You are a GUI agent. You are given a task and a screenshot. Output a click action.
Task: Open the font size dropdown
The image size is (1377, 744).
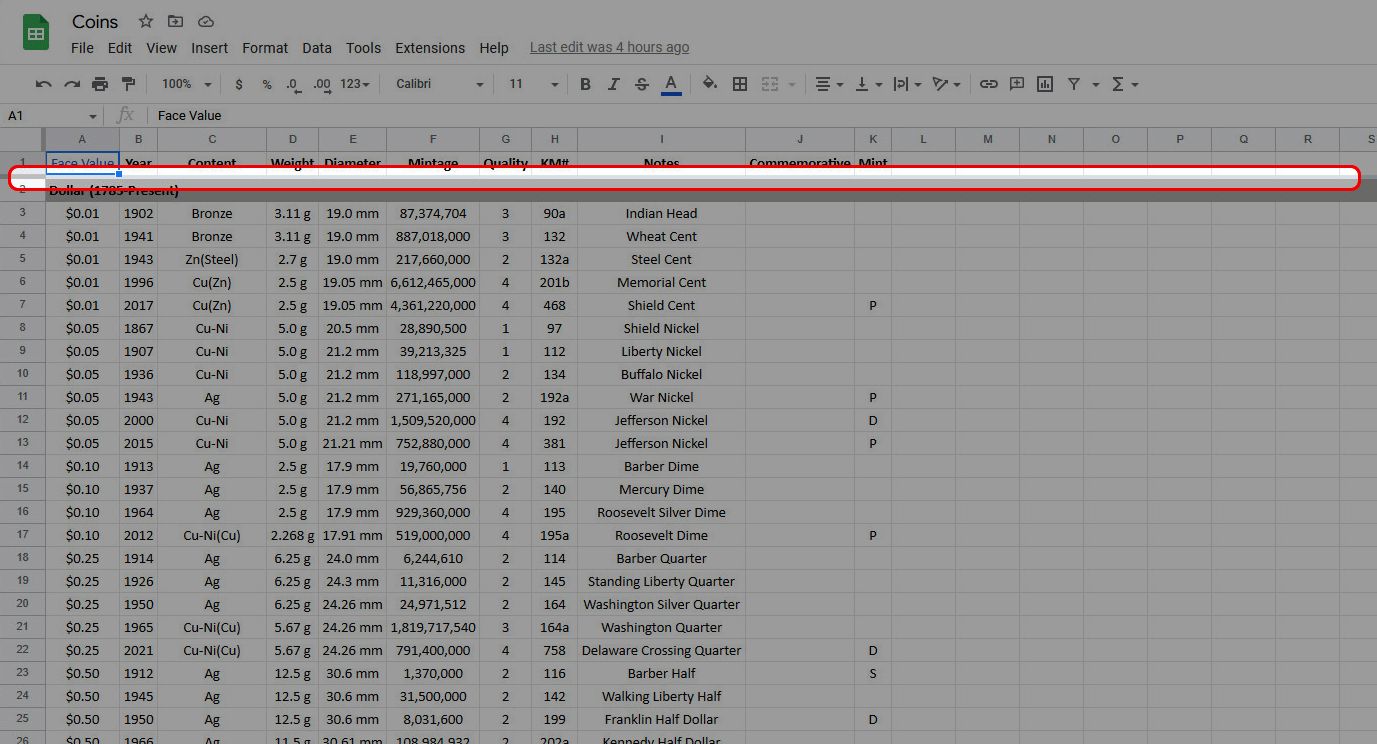[533, 84]
